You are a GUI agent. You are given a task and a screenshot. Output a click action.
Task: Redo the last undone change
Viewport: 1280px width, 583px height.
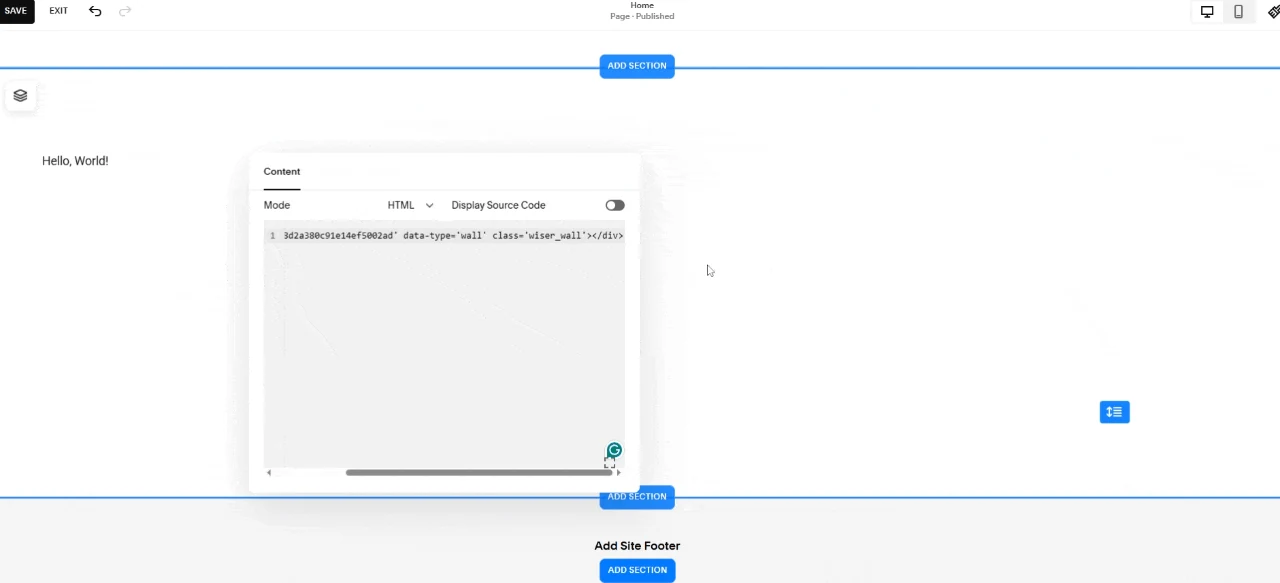tap(125, 11)
